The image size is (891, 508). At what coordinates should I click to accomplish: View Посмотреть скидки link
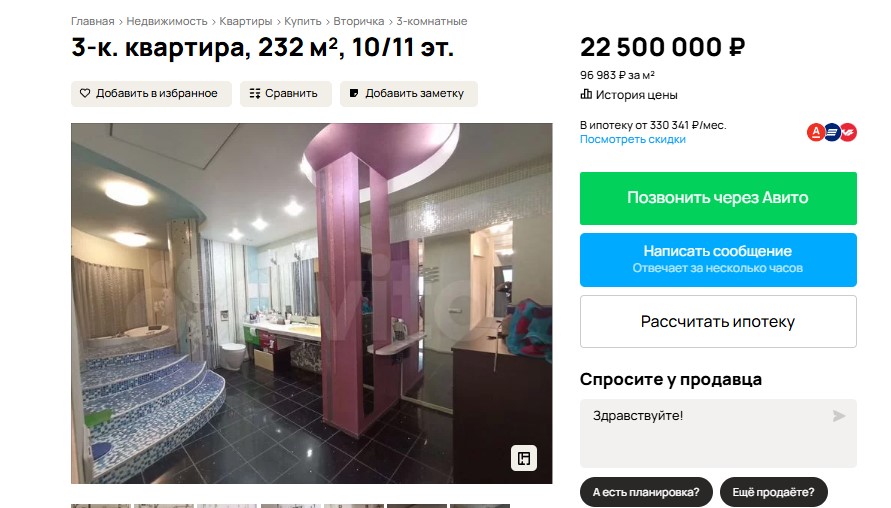point(632,139)
